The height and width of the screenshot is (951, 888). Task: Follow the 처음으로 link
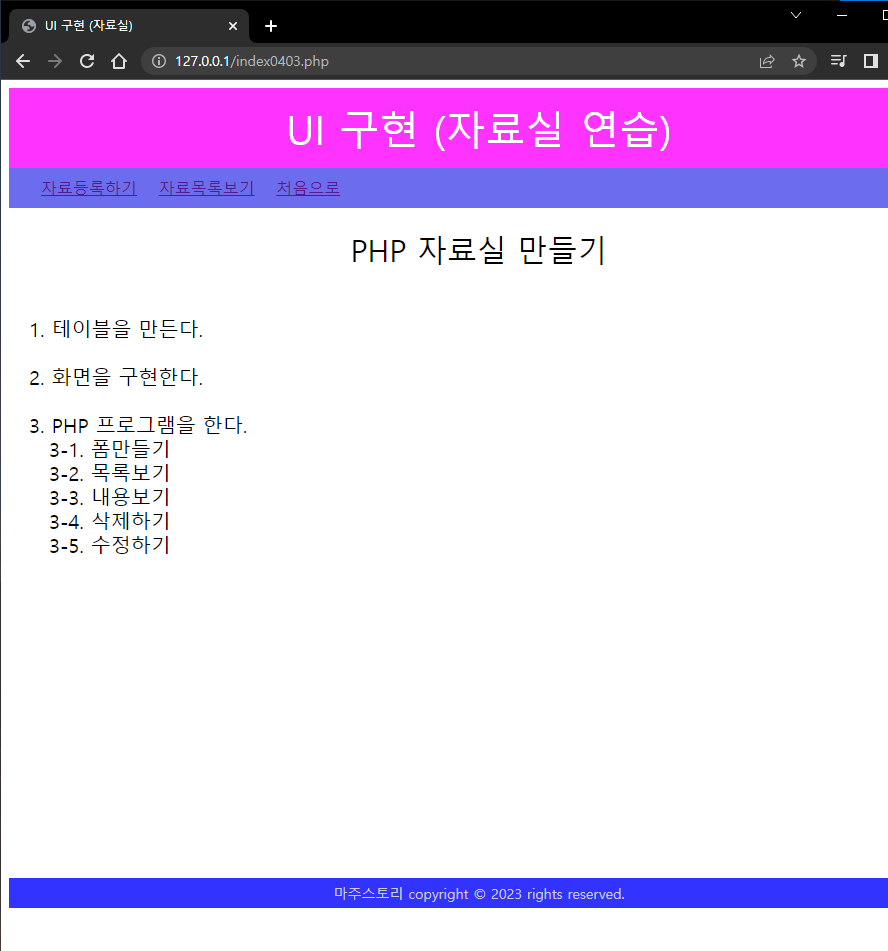point(308,188)
